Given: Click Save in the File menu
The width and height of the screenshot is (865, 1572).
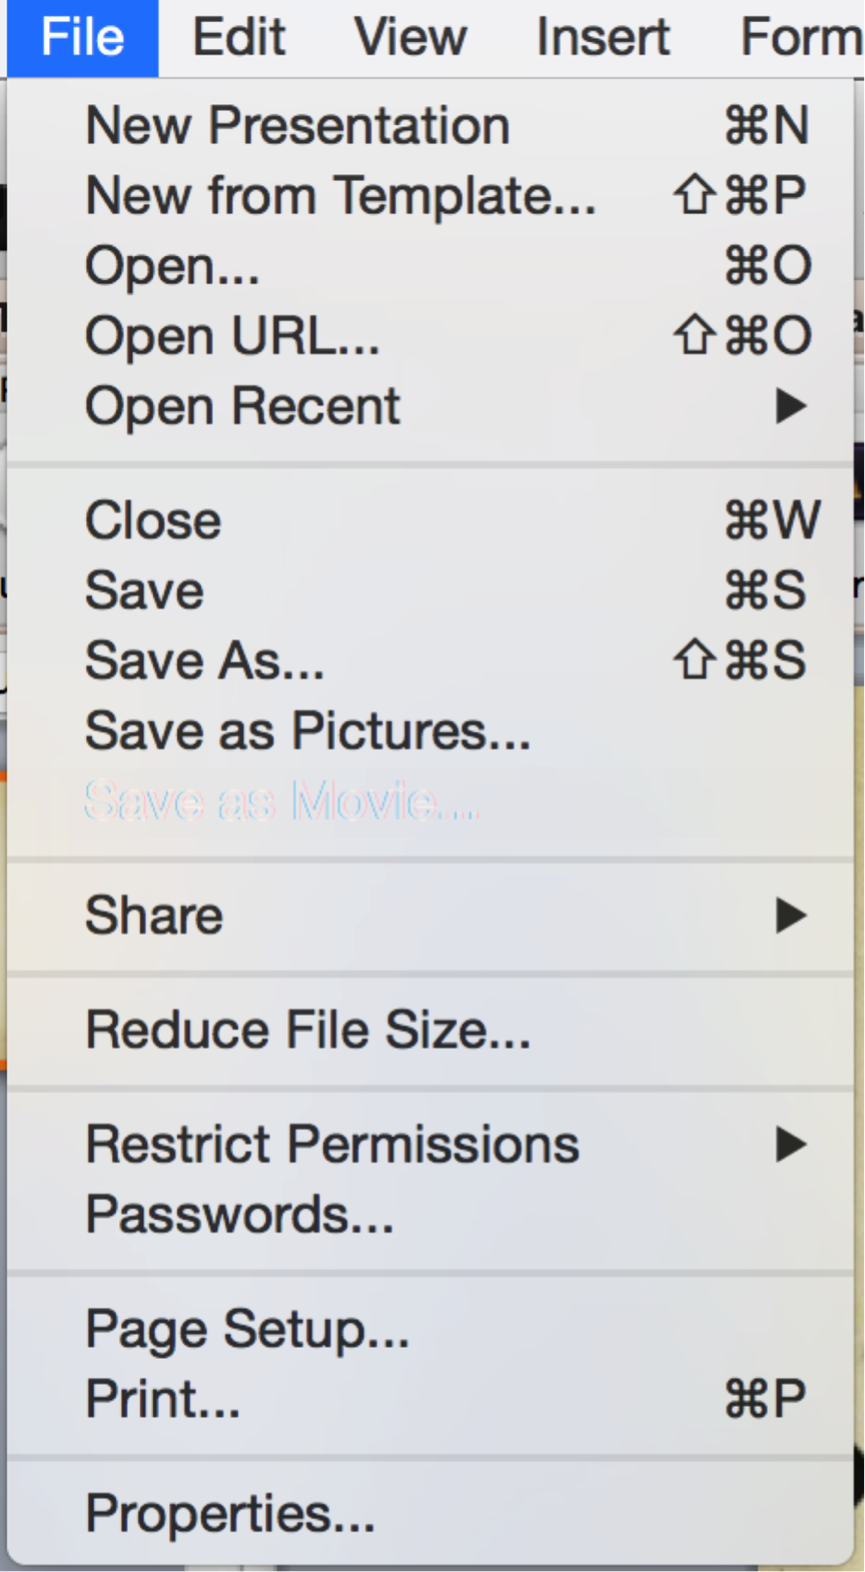Looking at the screenshot, I should point(144,591).
